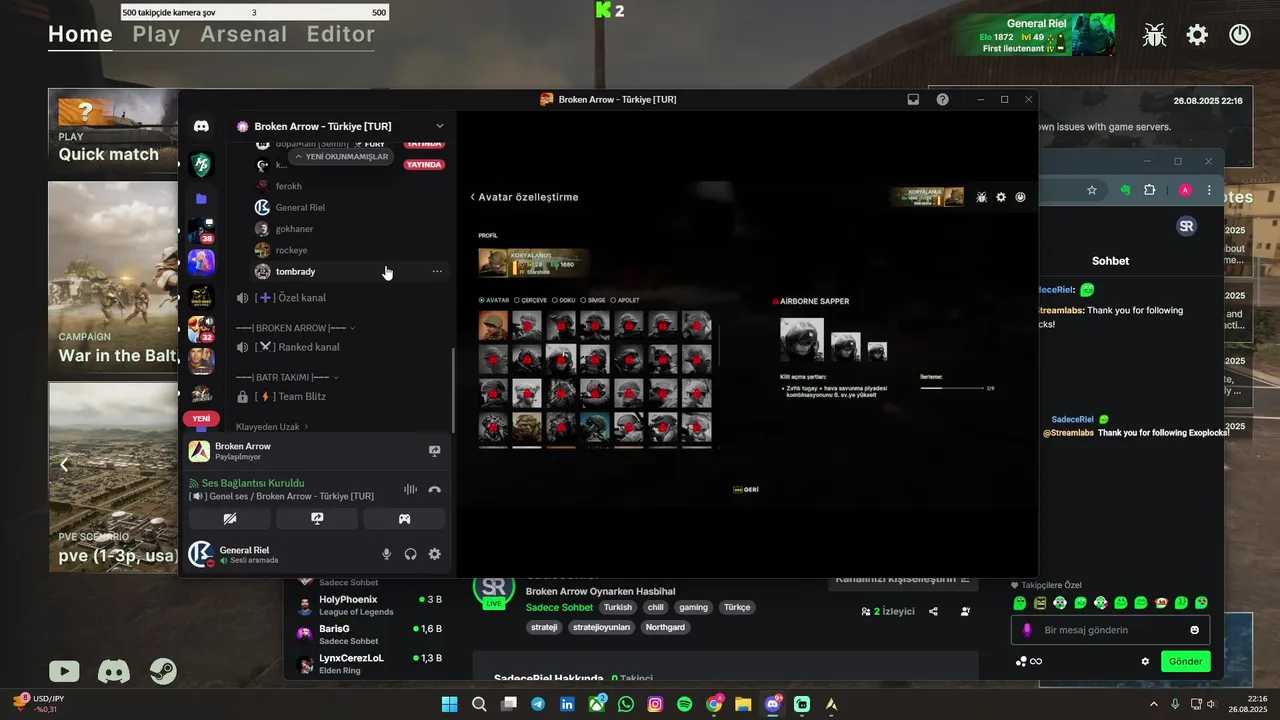Open the Discord icon in game launcher
This screenshot has height=720, width=1280.
tap(114, 672)
